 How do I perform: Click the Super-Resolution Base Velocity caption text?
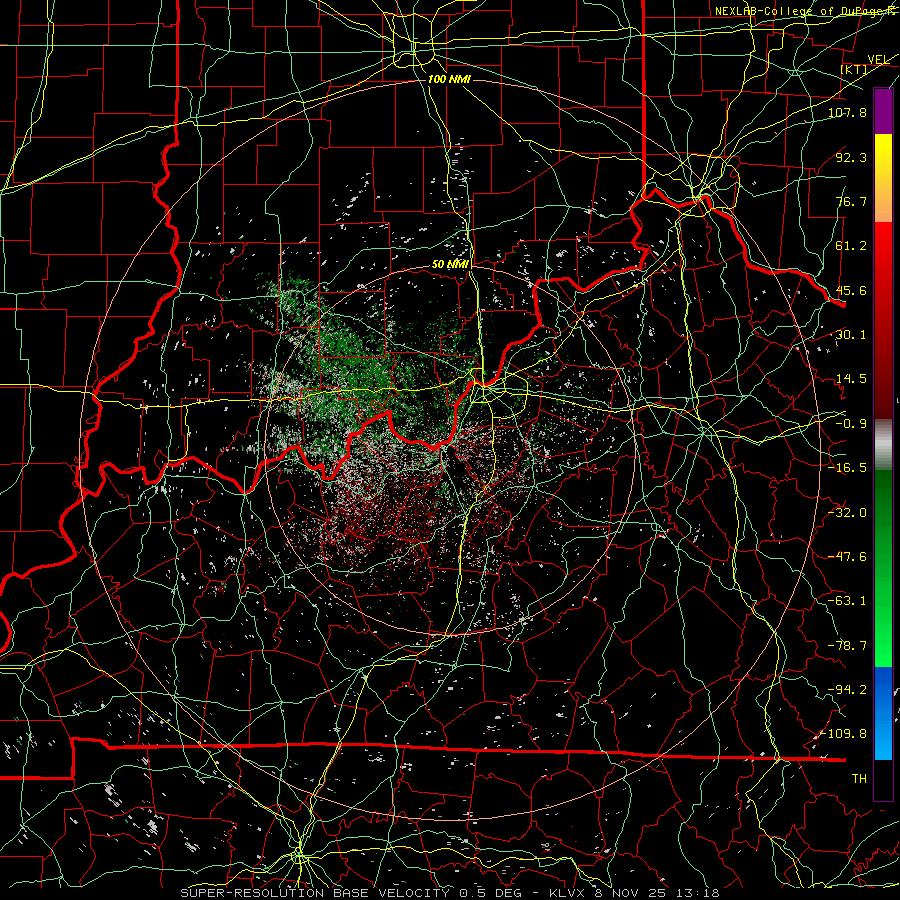(450, 893)
